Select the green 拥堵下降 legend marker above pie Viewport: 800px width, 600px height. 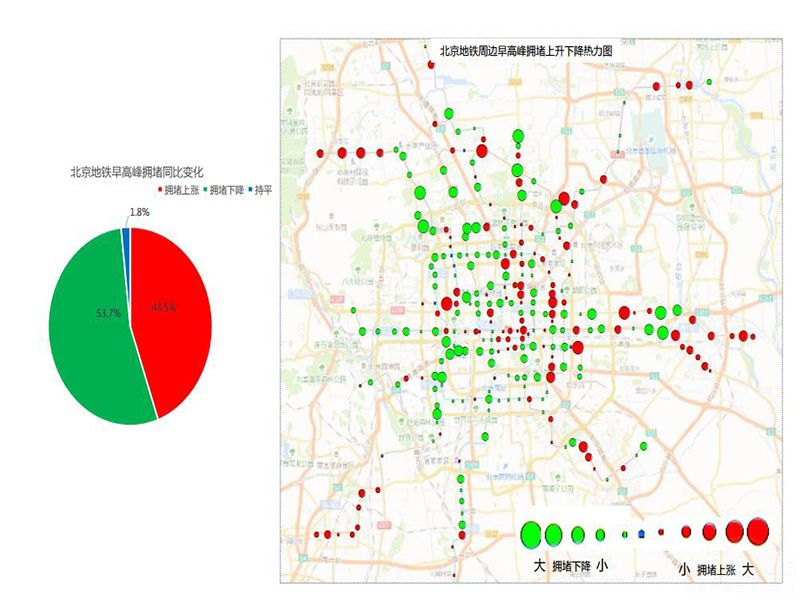click(x=205, y=189)
